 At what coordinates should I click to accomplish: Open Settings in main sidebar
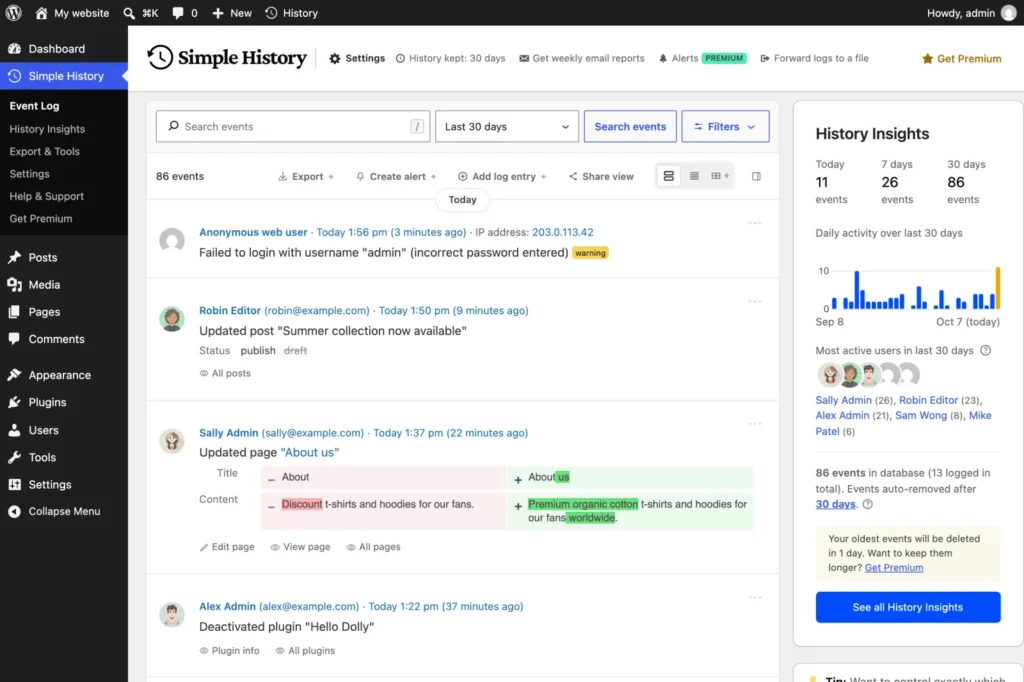pos(64,485)
